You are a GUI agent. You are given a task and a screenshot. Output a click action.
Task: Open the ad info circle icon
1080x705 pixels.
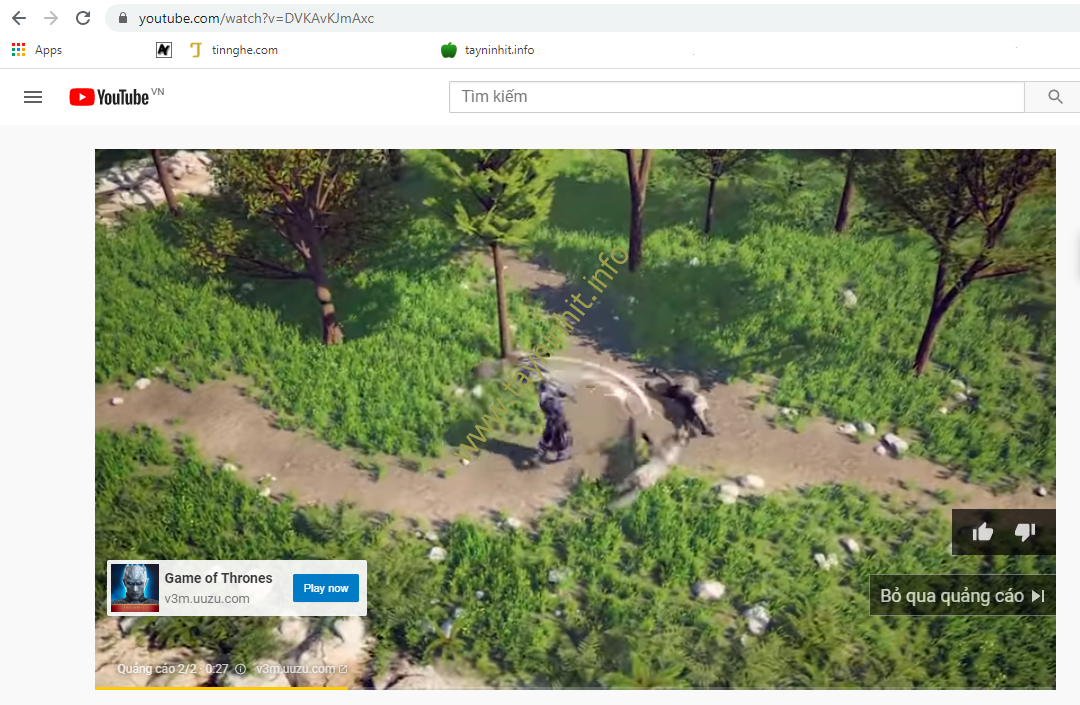pyautogui.click(x=240, y=669)
